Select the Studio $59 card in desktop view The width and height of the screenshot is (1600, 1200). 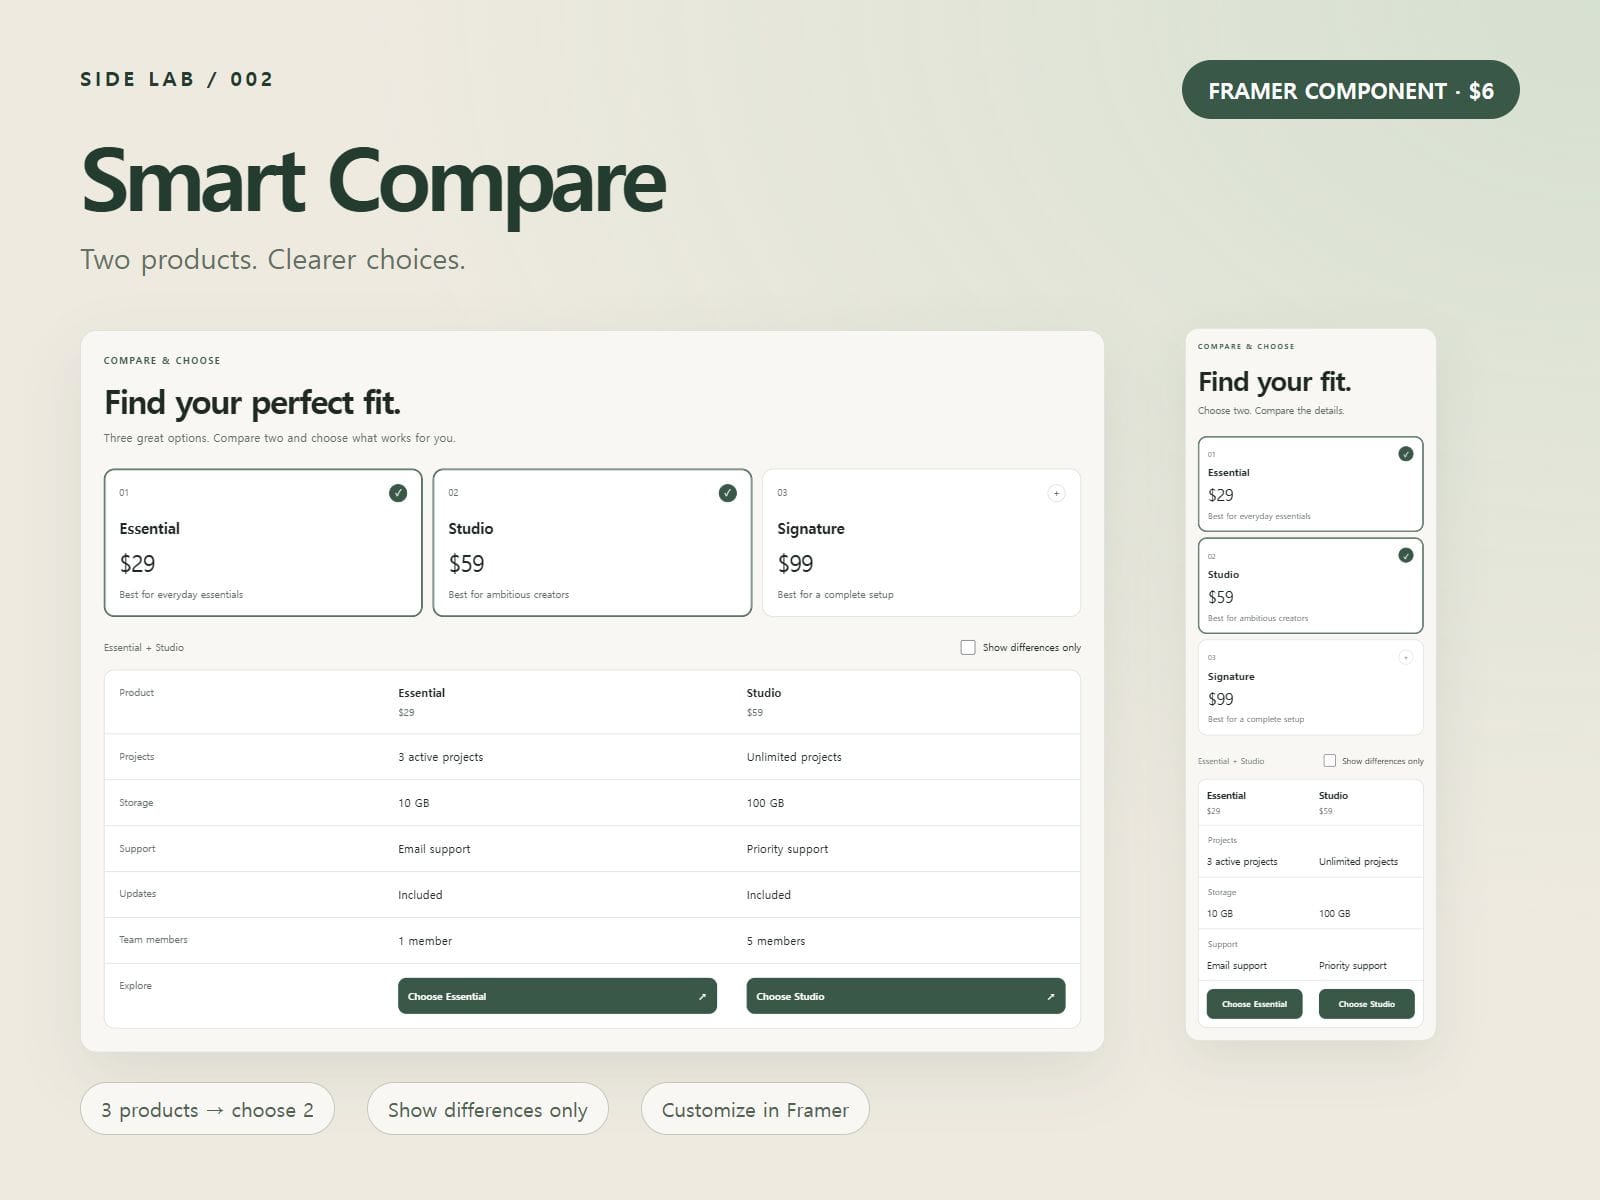click(592, 543)
